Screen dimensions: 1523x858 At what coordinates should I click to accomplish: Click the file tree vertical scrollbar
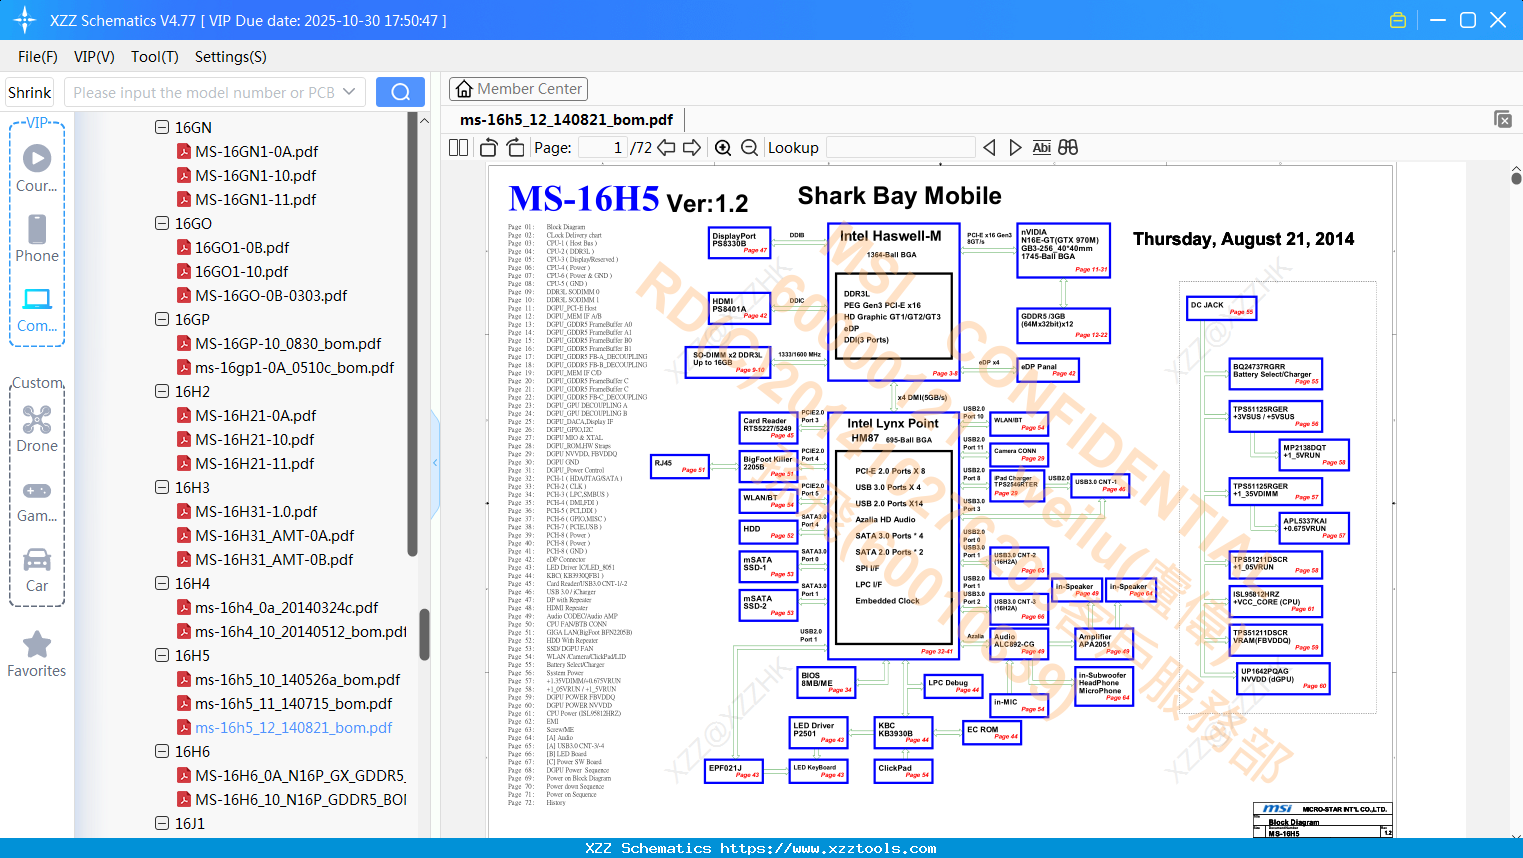pos(424,634)
